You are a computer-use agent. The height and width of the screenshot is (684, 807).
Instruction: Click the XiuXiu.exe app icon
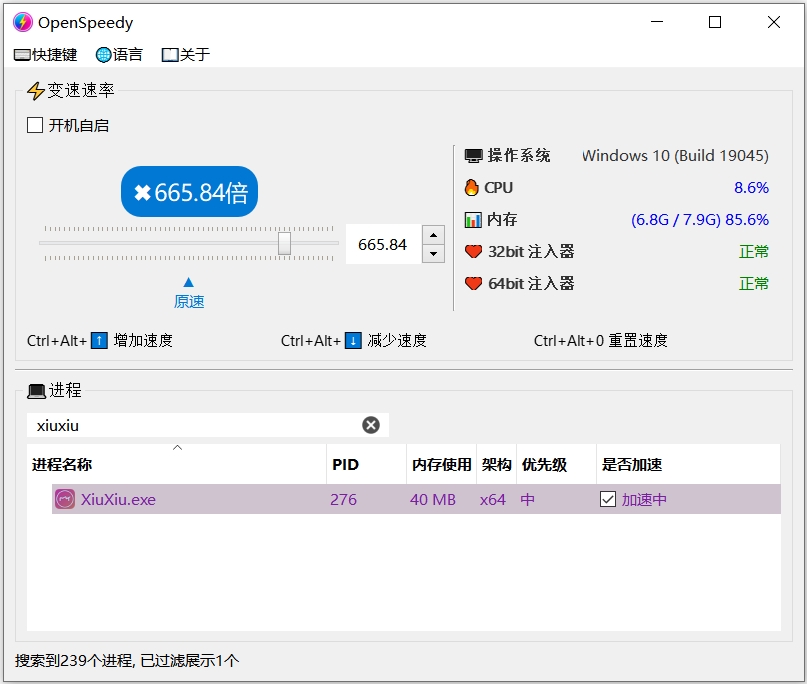(65, 499)
